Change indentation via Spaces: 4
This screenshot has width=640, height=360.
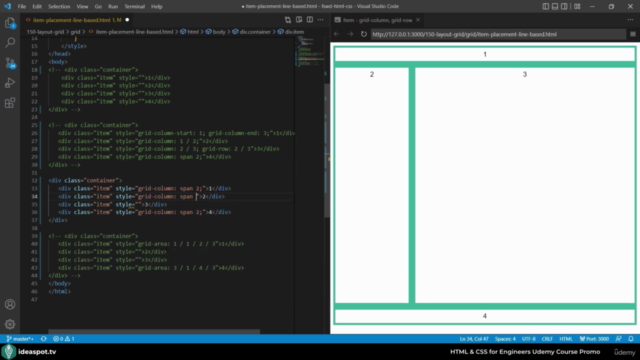coord(505,339)
